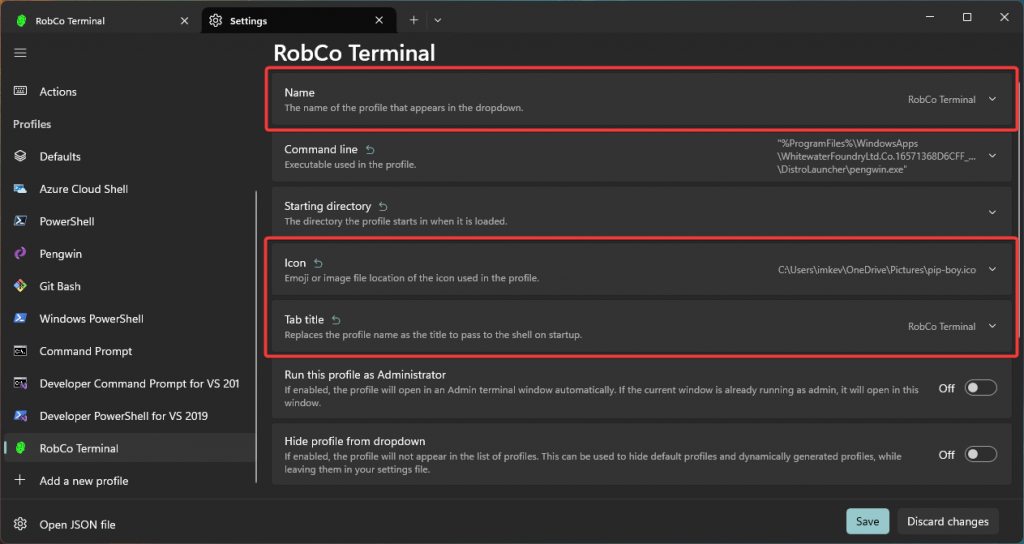Expand the Starting directory setting
Screen dimensions: 1024x544
pos(992,212)
